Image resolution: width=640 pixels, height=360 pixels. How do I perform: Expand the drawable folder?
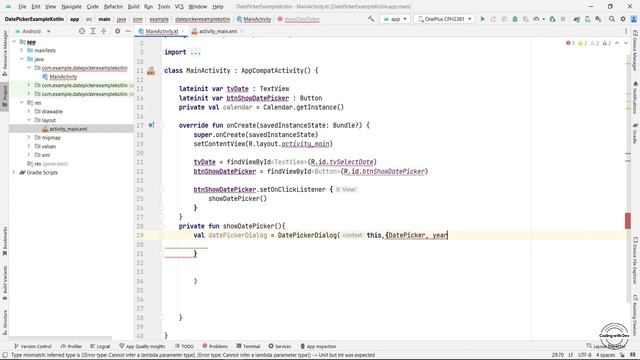pos(29,111)
